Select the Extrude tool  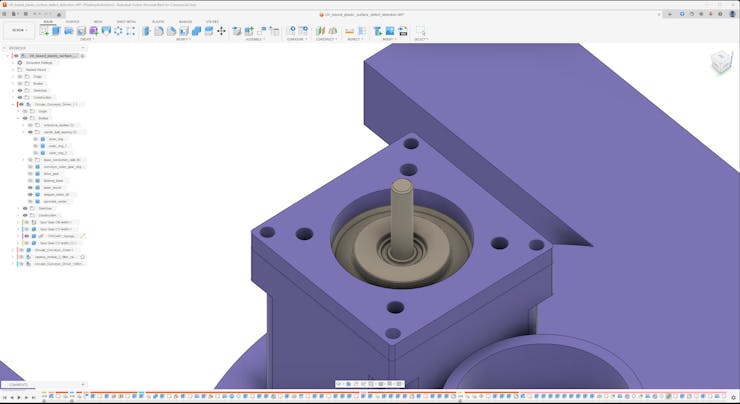[57, 31]
